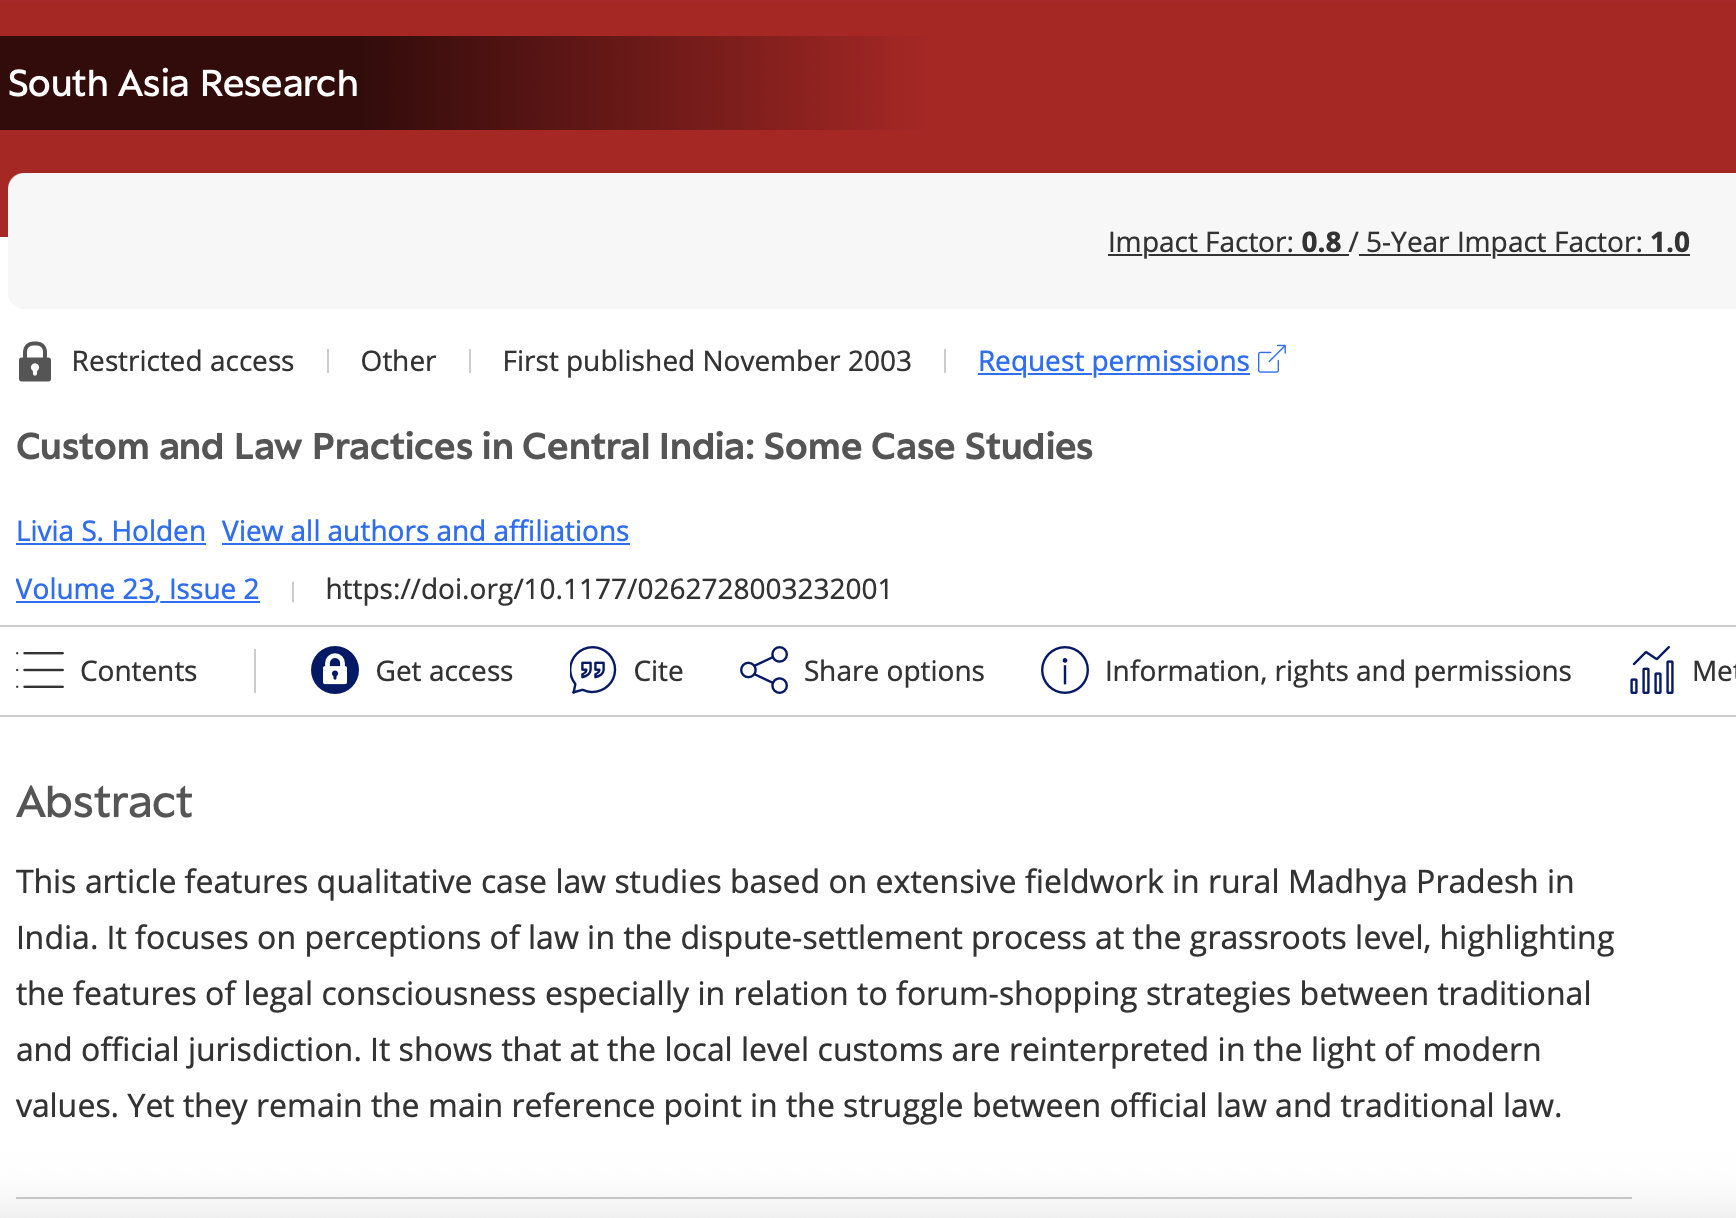Click the information circle icon
This screenshot has width=1736, height=1218.
pos(1064,670)
